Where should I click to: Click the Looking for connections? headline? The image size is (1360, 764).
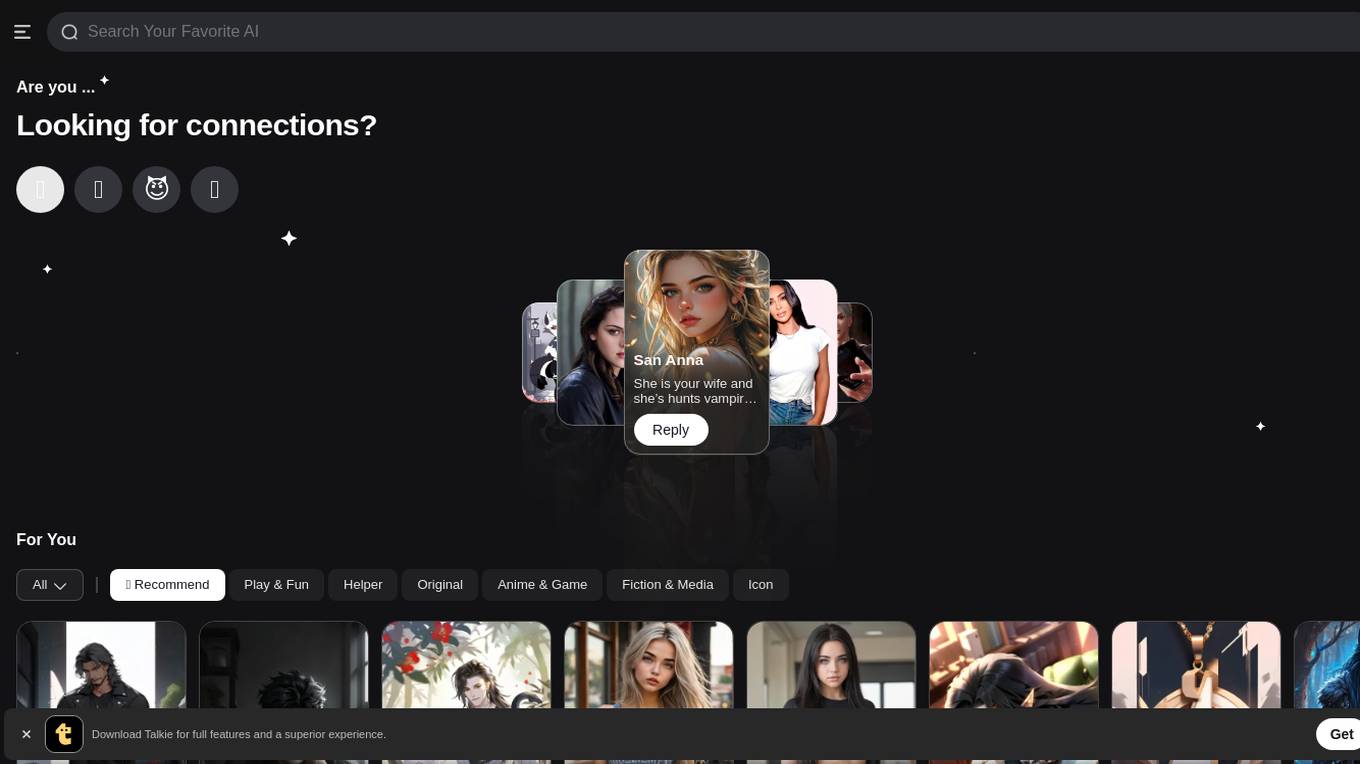[x=197, y=125]
